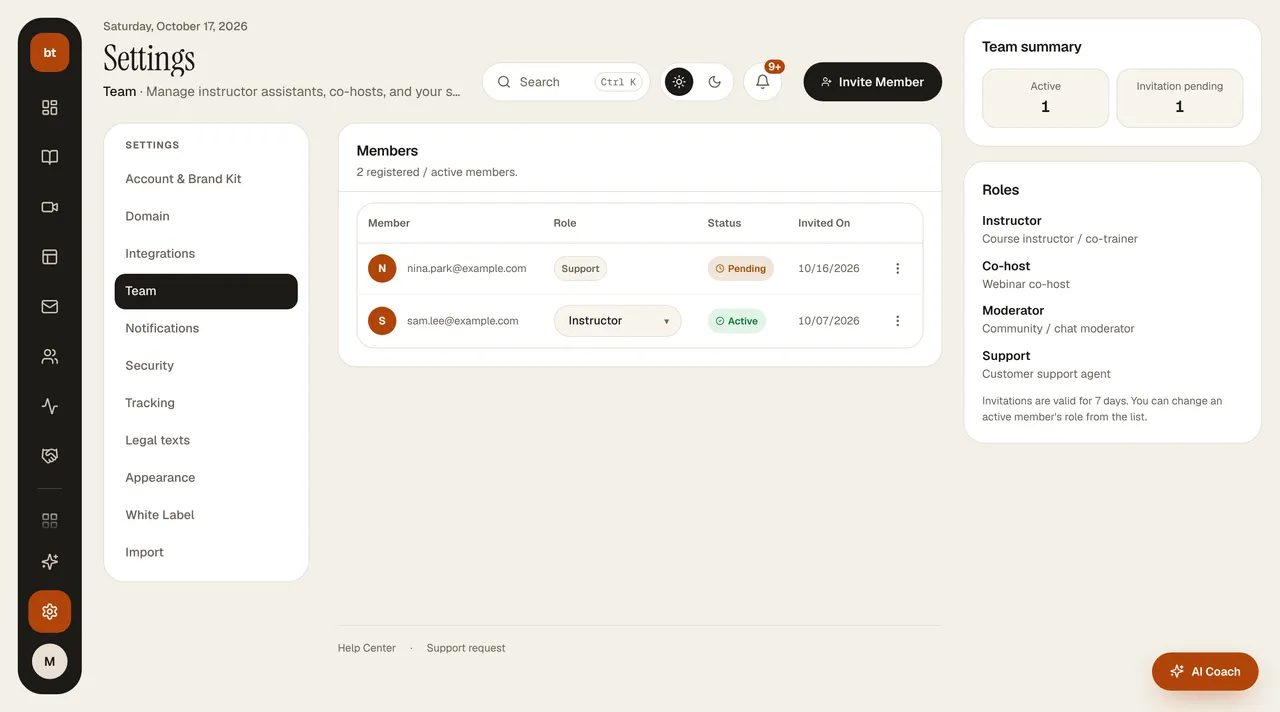Screen dimensions: 1280x712
Task: Switch to dark mode moon toggle
Action: tap(715, 82)
